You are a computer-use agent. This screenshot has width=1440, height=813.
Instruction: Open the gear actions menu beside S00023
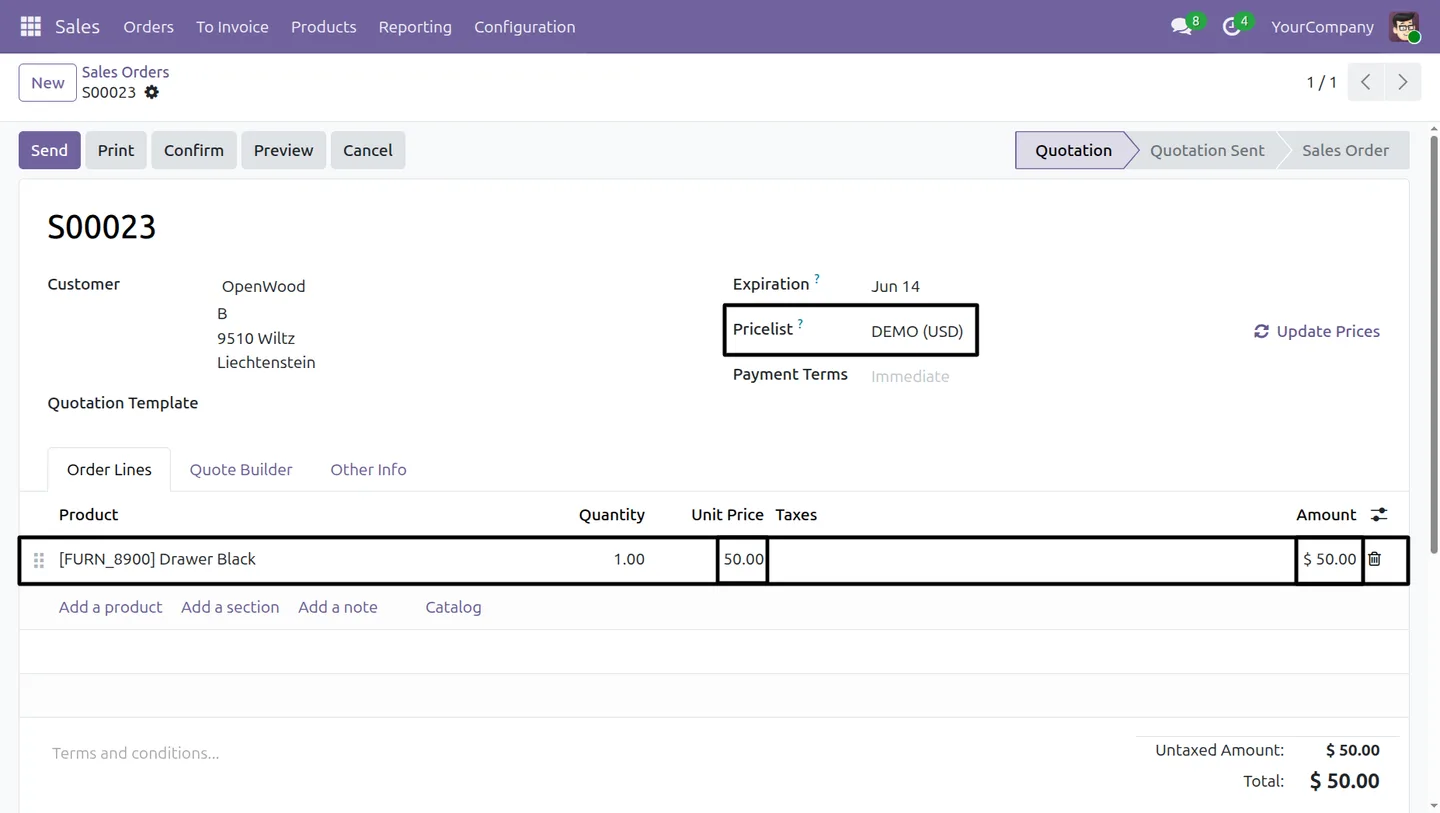pyautogui.click(x=152, y=92)
